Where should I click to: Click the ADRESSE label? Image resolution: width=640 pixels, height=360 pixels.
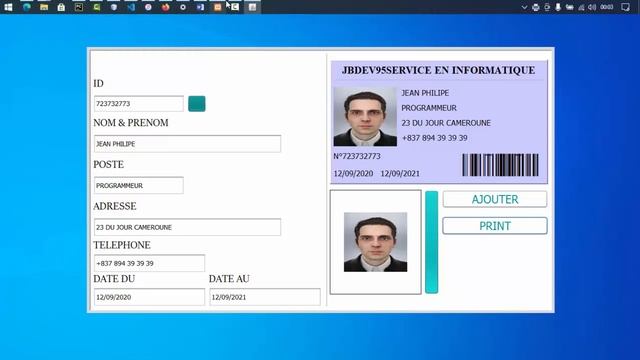click(x=115, y=206)
